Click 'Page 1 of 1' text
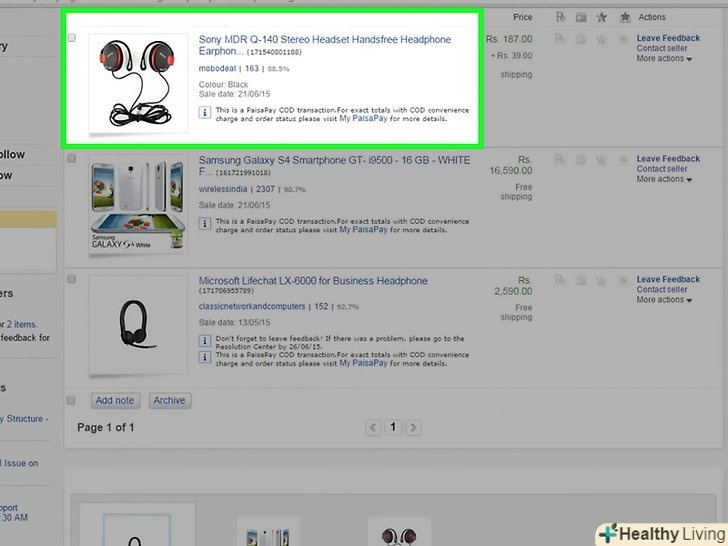728x546 pixels. [106, 428]
